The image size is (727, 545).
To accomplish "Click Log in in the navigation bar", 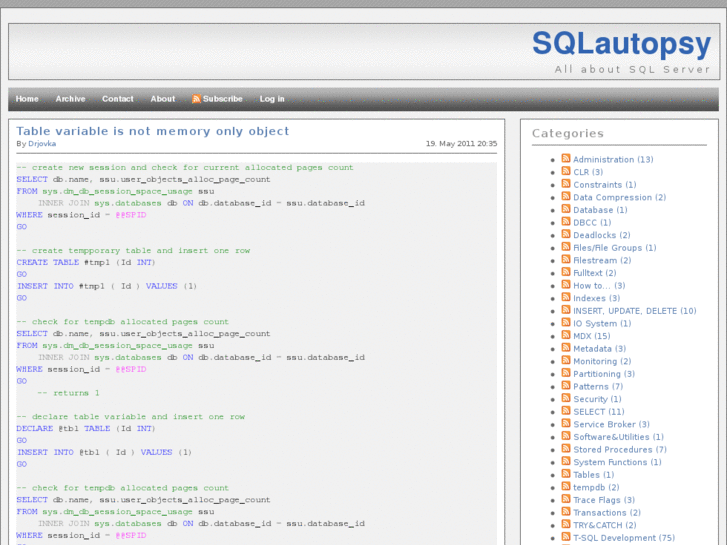I will pyautogui.click(x=272, y=99).
